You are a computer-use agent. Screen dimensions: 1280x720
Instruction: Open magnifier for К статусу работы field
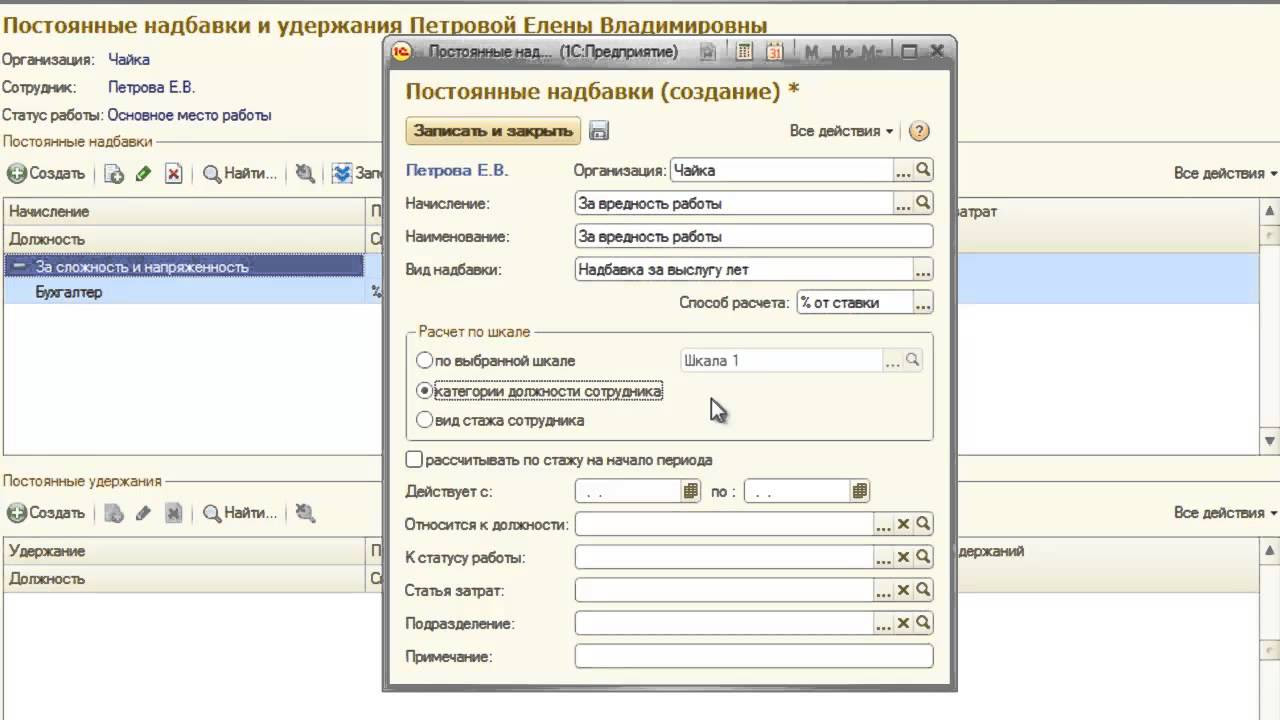click(924, 557)
